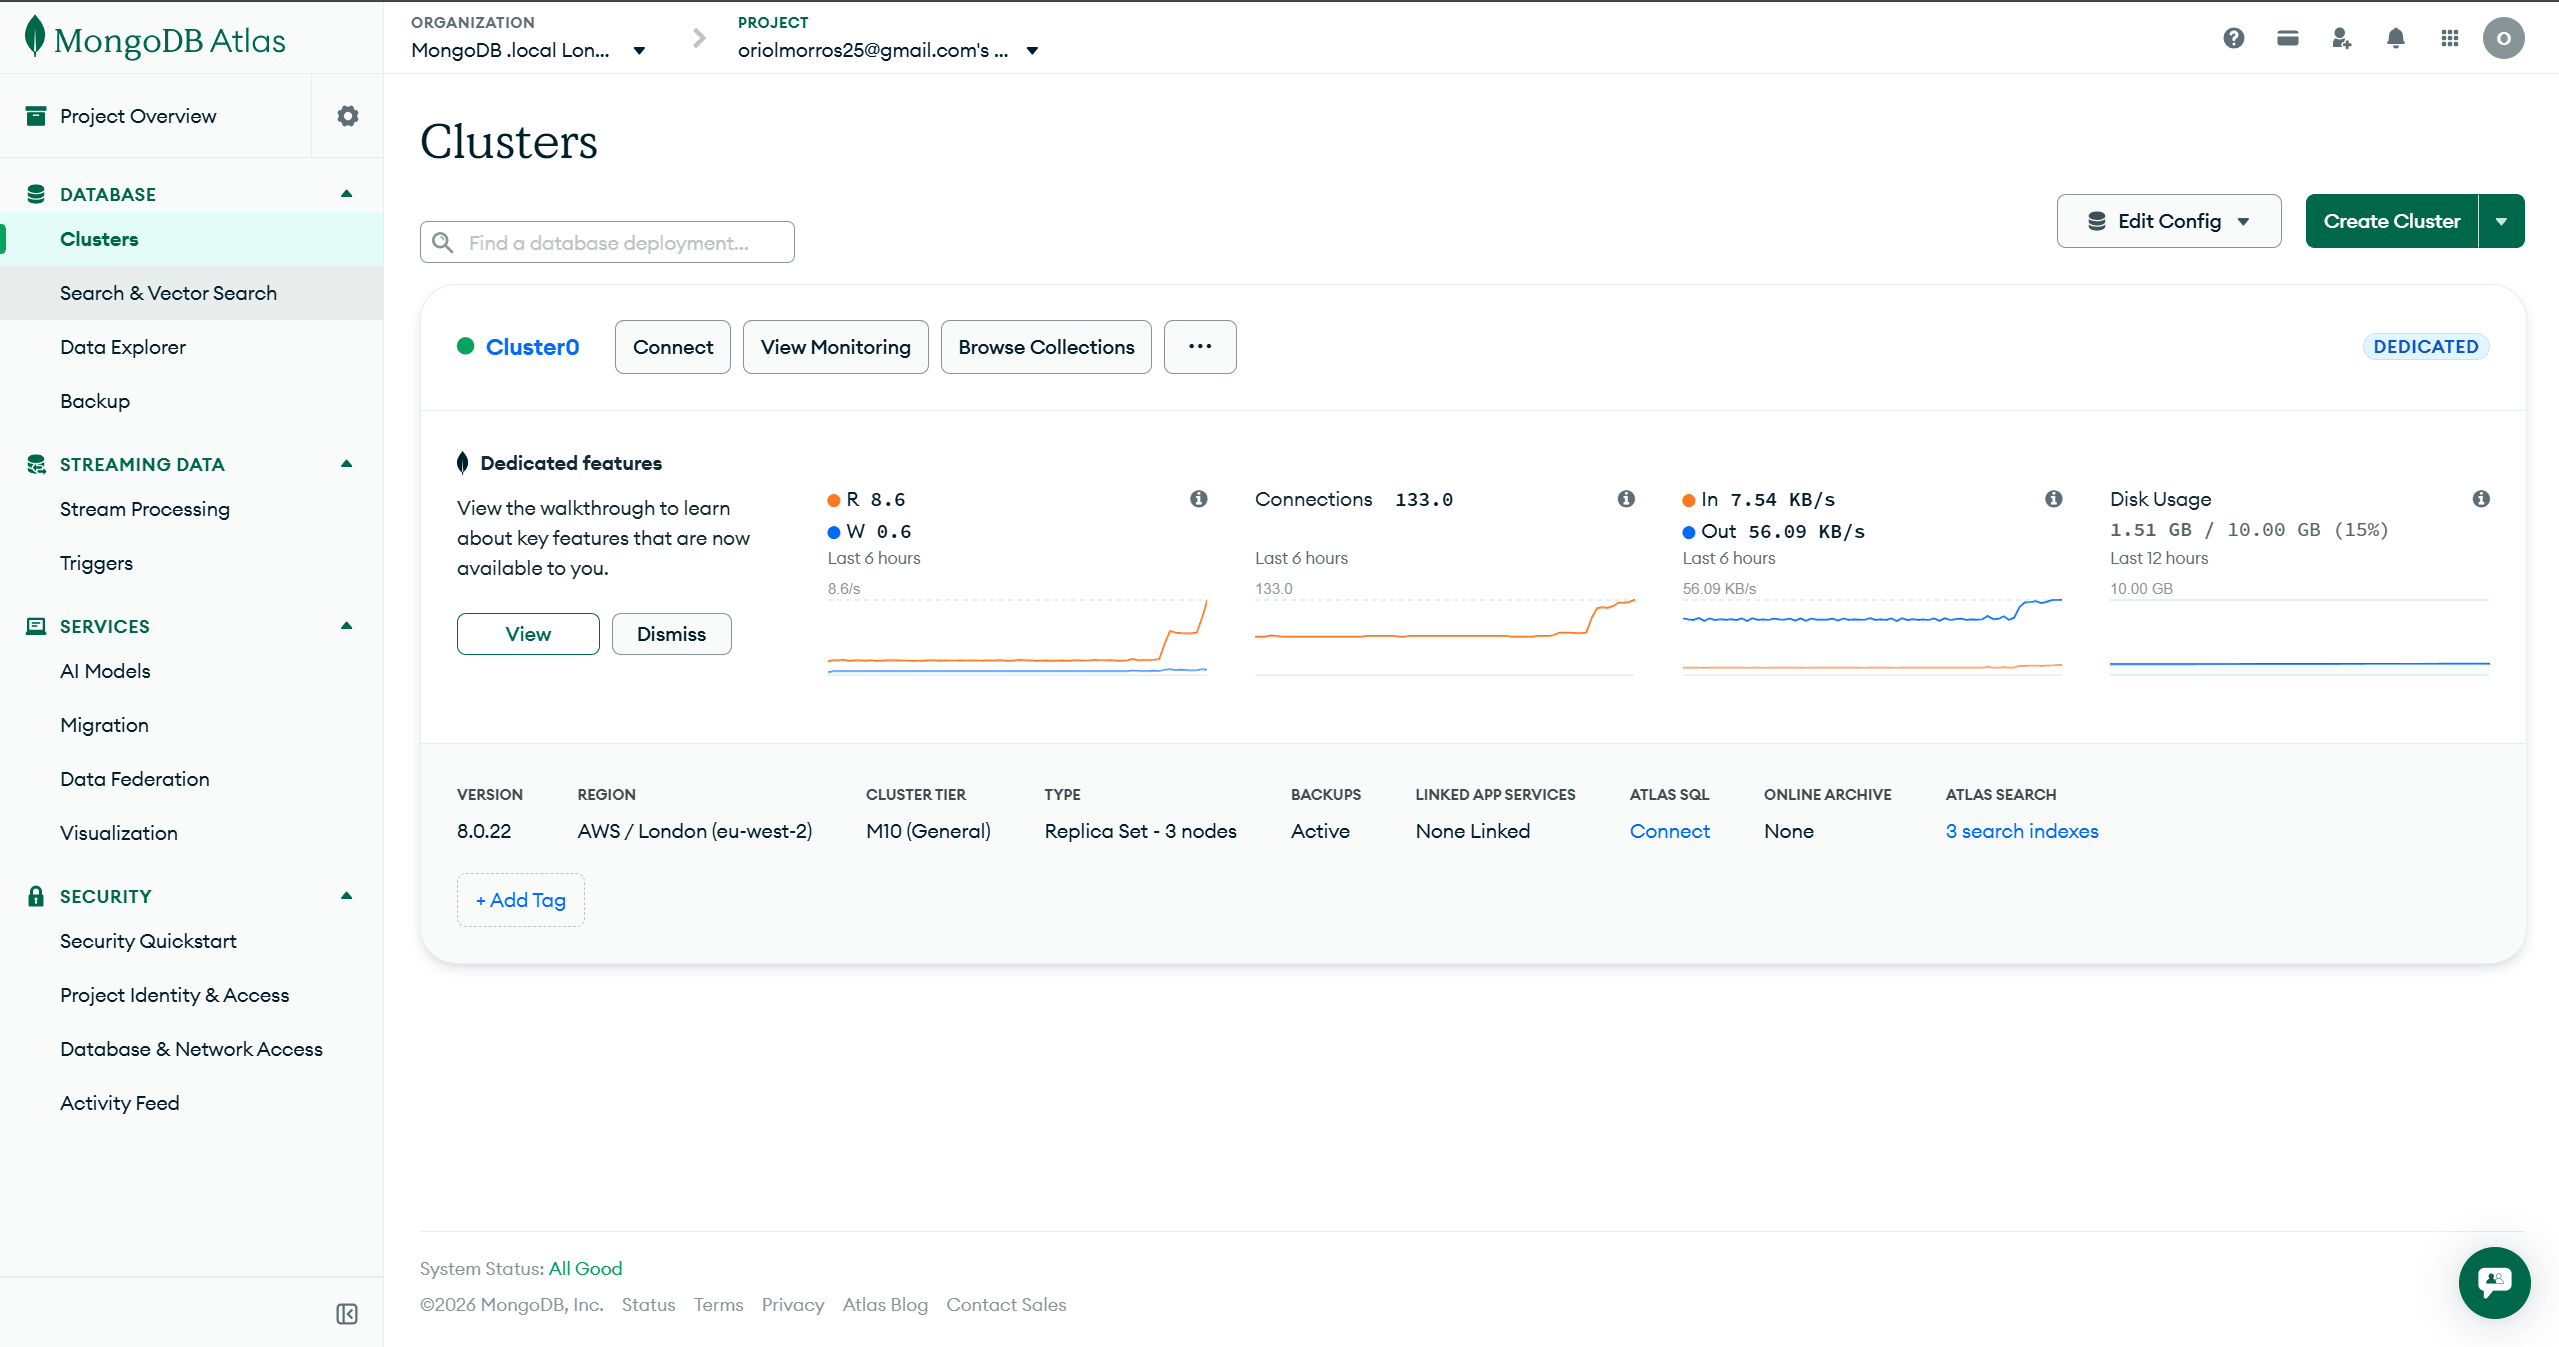Open the Create Cluster arrow dropdown
Screen dimensions: 2559x1347
(x=2501, y=221)
